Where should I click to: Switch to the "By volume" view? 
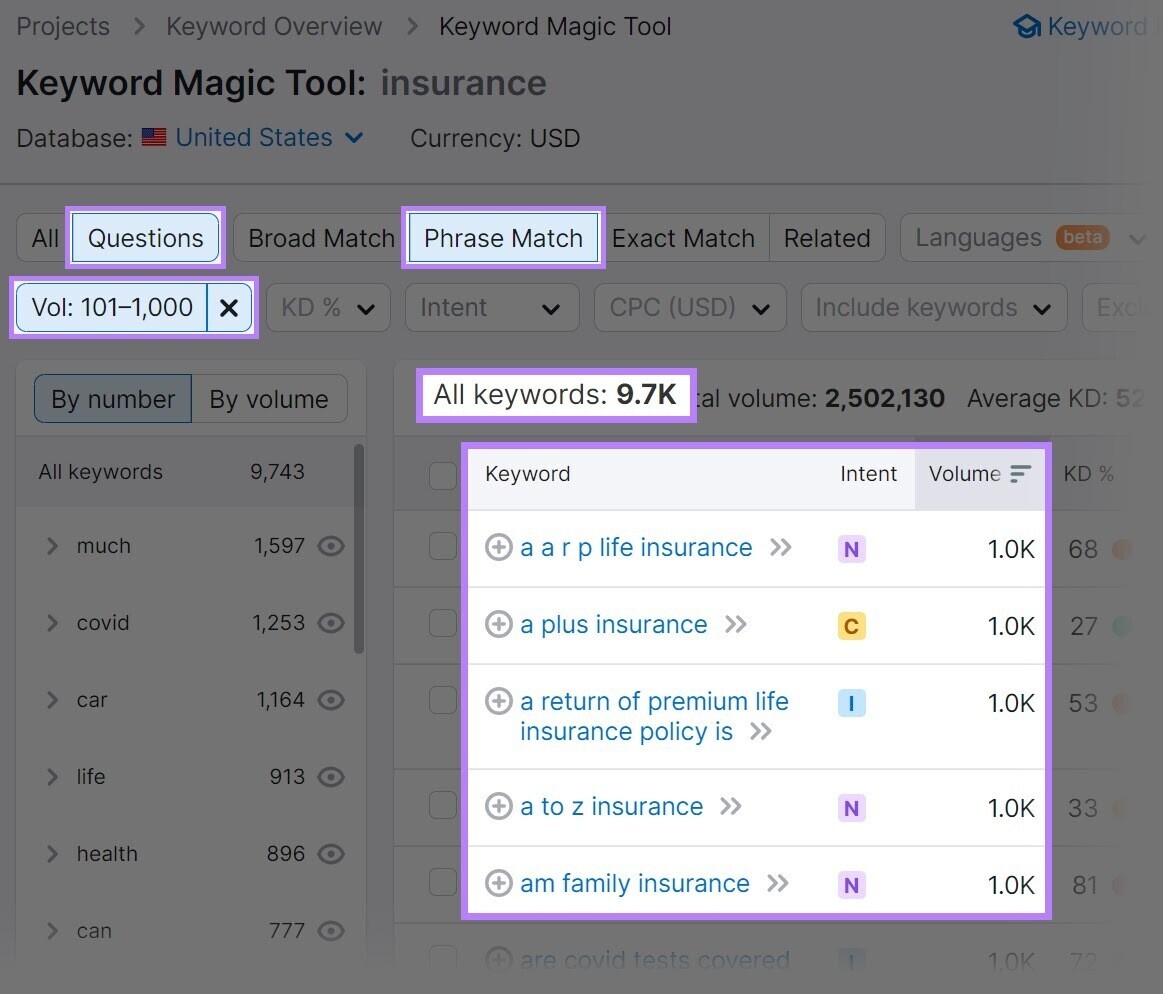(x=269, y=398)
